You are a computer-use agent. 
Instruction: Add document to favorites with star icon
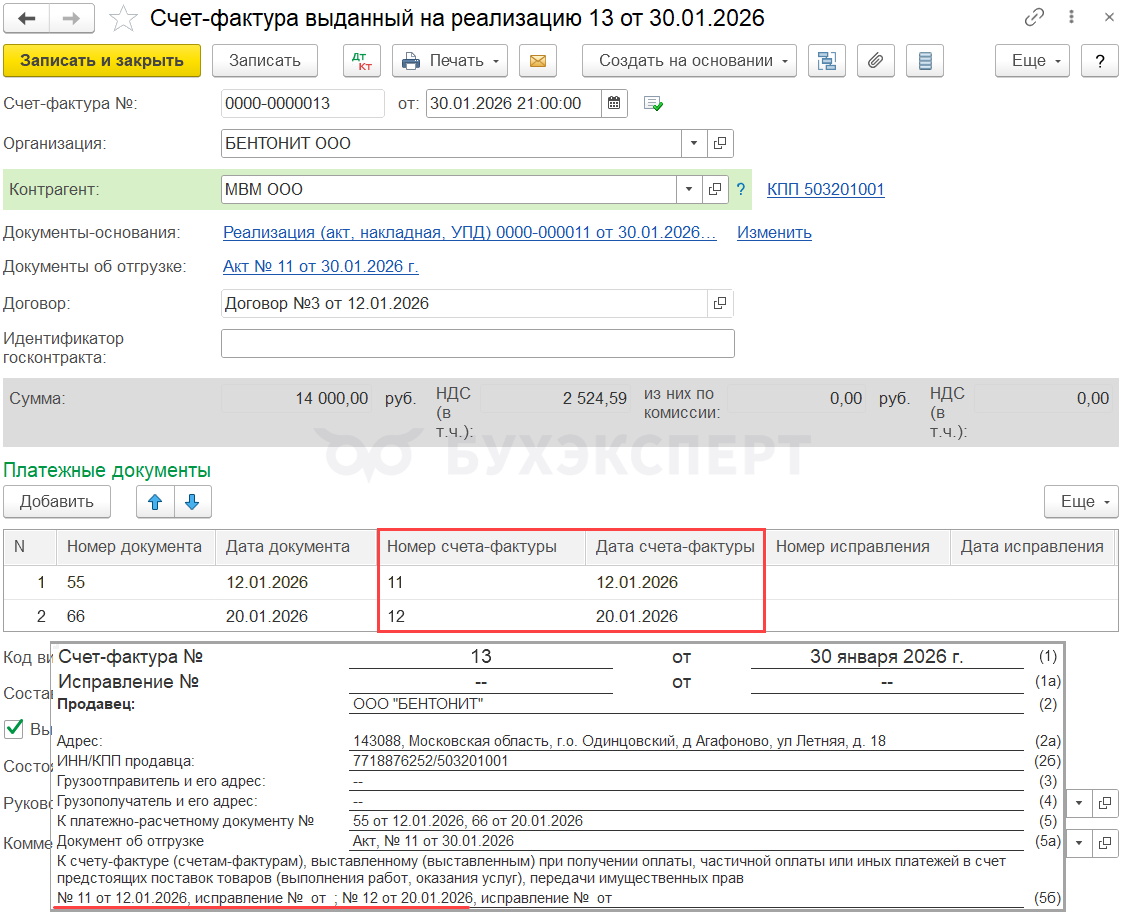point(122,18)
